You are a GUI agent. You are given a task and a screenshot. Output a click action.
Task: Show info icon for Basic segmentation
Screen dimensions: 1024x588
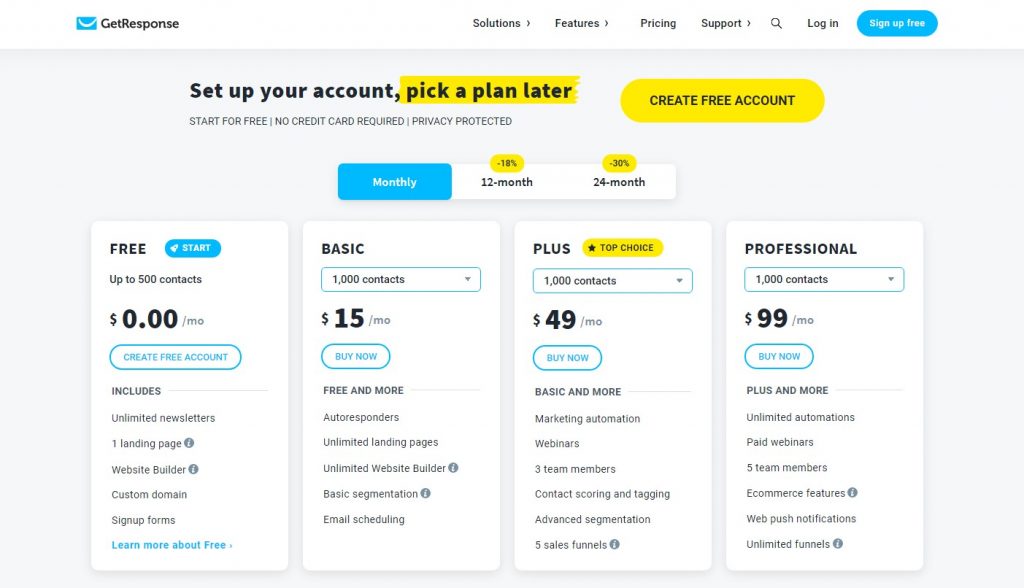tap(425, 493)
